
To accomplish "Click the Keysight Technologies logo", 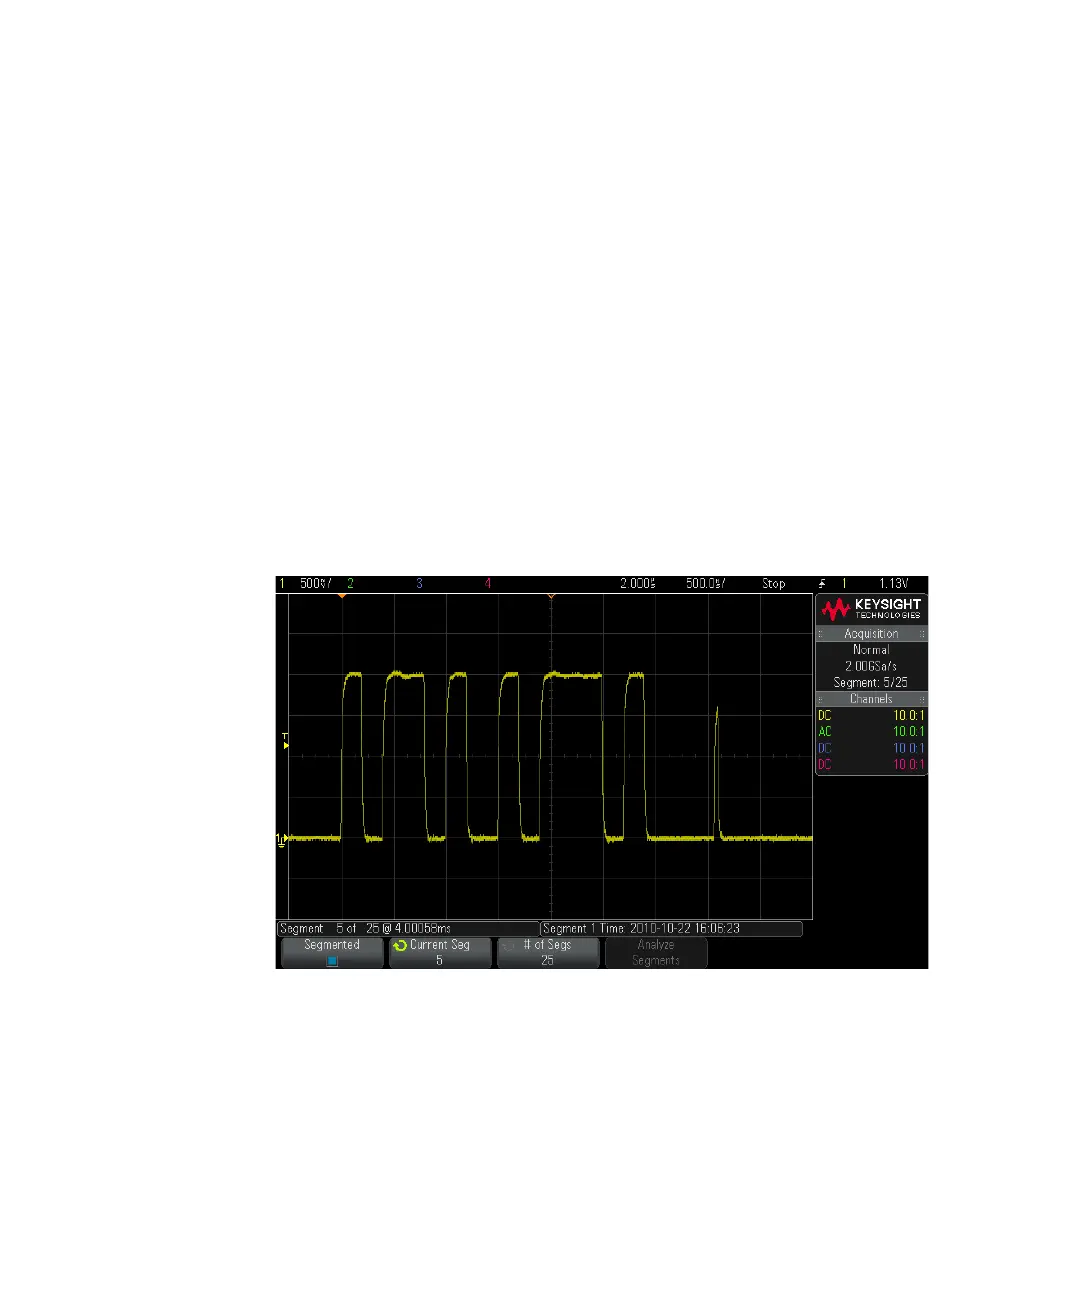I will (x=871, y=609).
